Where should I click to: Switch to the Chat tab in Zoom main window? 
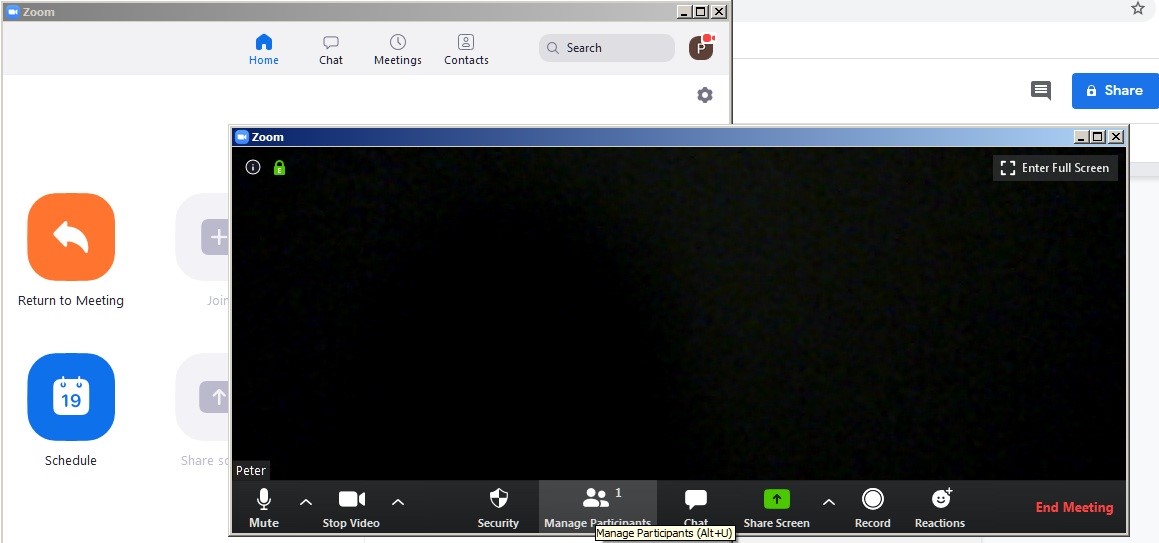pyautogui.click(x=330, y=50)
